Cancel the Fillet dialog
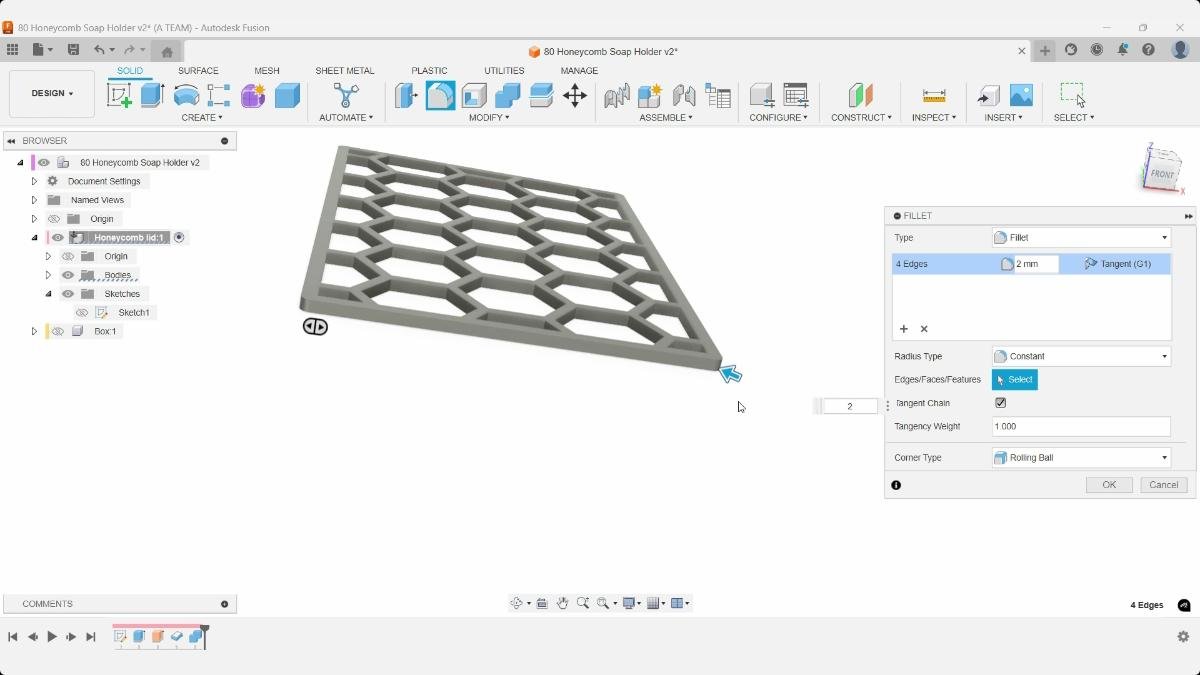 1164,485
